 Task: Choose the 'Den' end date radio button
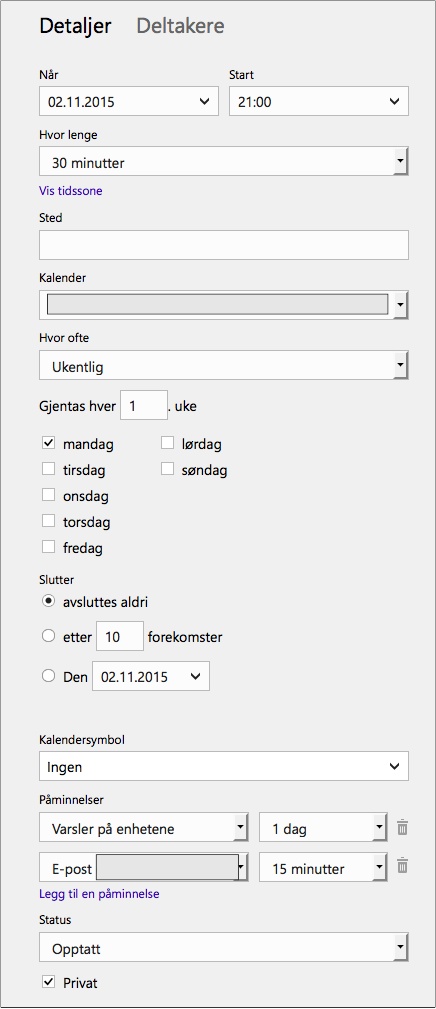[x=48, y=676]
